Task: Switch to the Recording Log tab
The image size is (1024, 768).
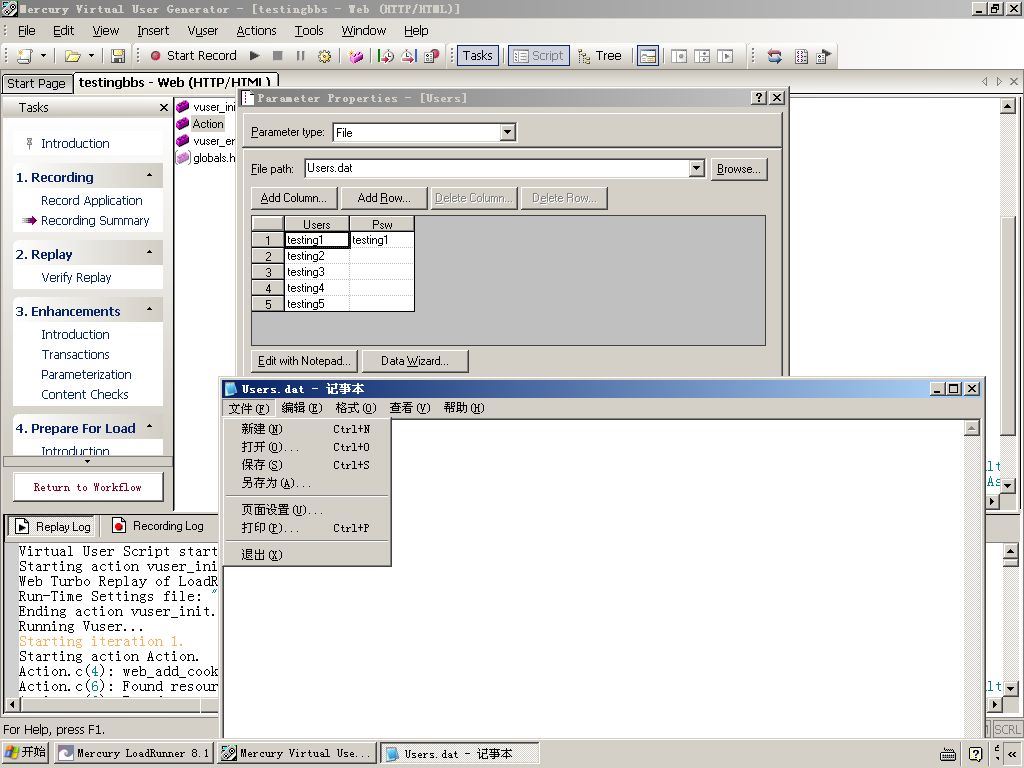Action: [158, 526]
